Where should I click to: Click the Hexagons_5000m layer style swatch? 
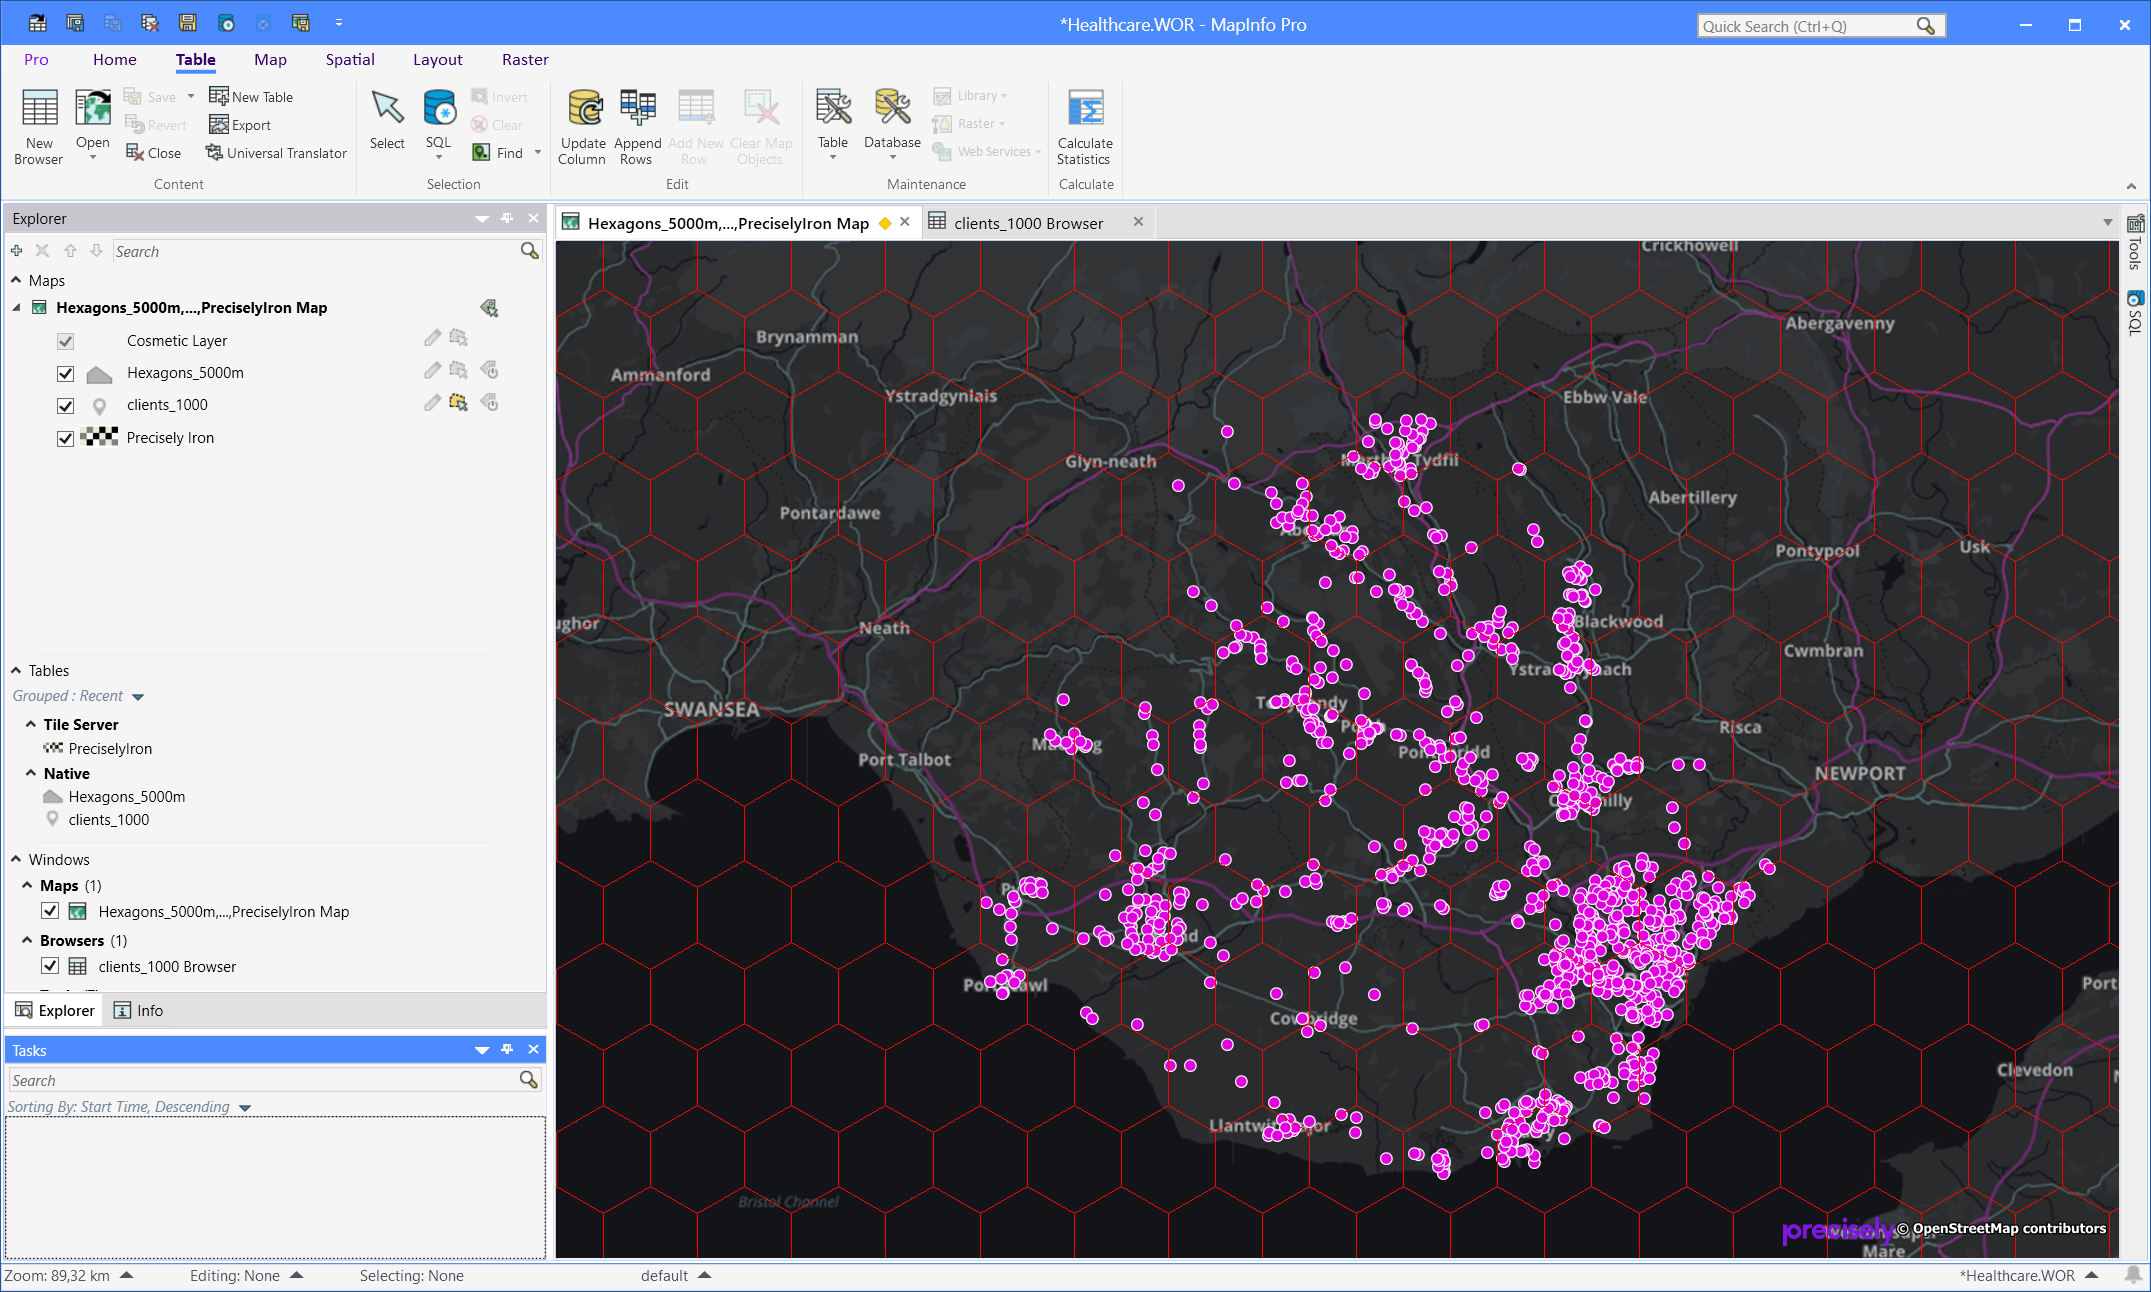point(99,374)
